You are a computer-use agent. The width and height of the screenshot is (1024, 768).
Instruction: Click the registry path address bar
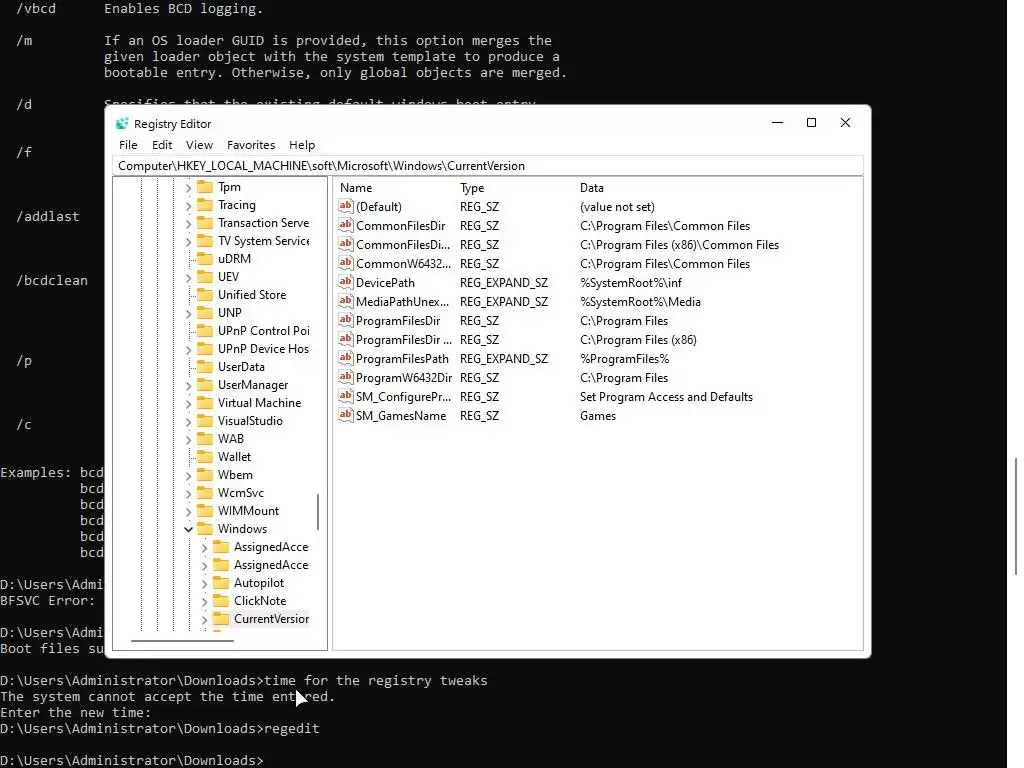click(488, 166)
